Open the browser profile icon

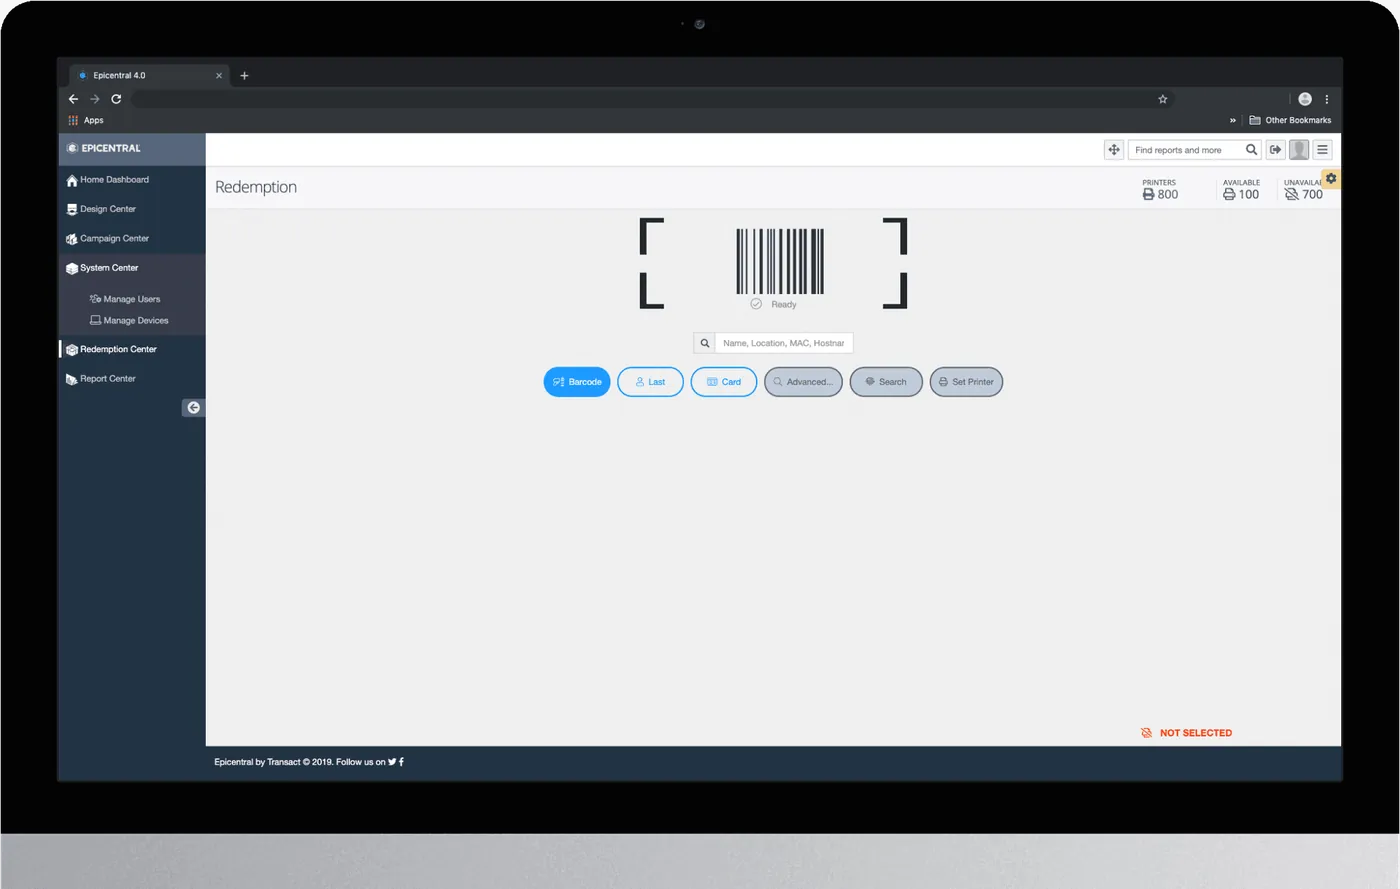(x=1305, y=99)
